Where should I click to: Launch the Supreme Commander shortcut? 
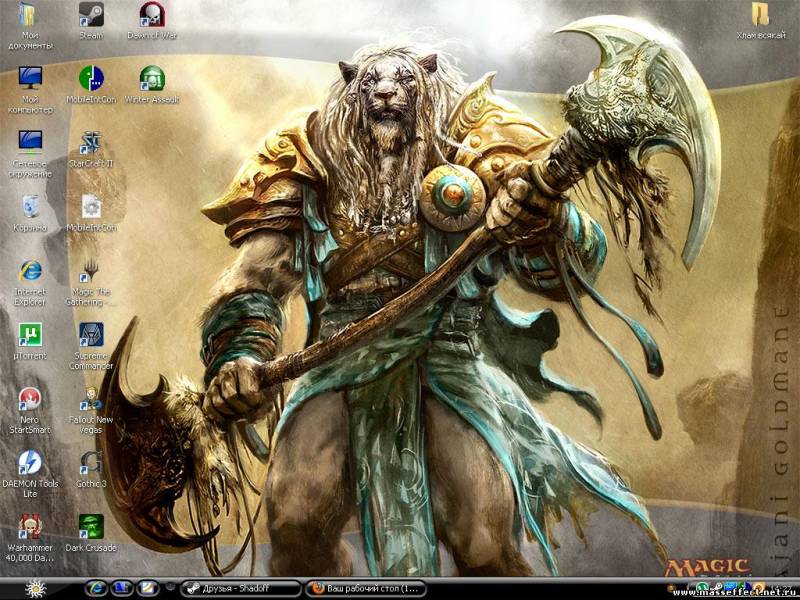91,335
